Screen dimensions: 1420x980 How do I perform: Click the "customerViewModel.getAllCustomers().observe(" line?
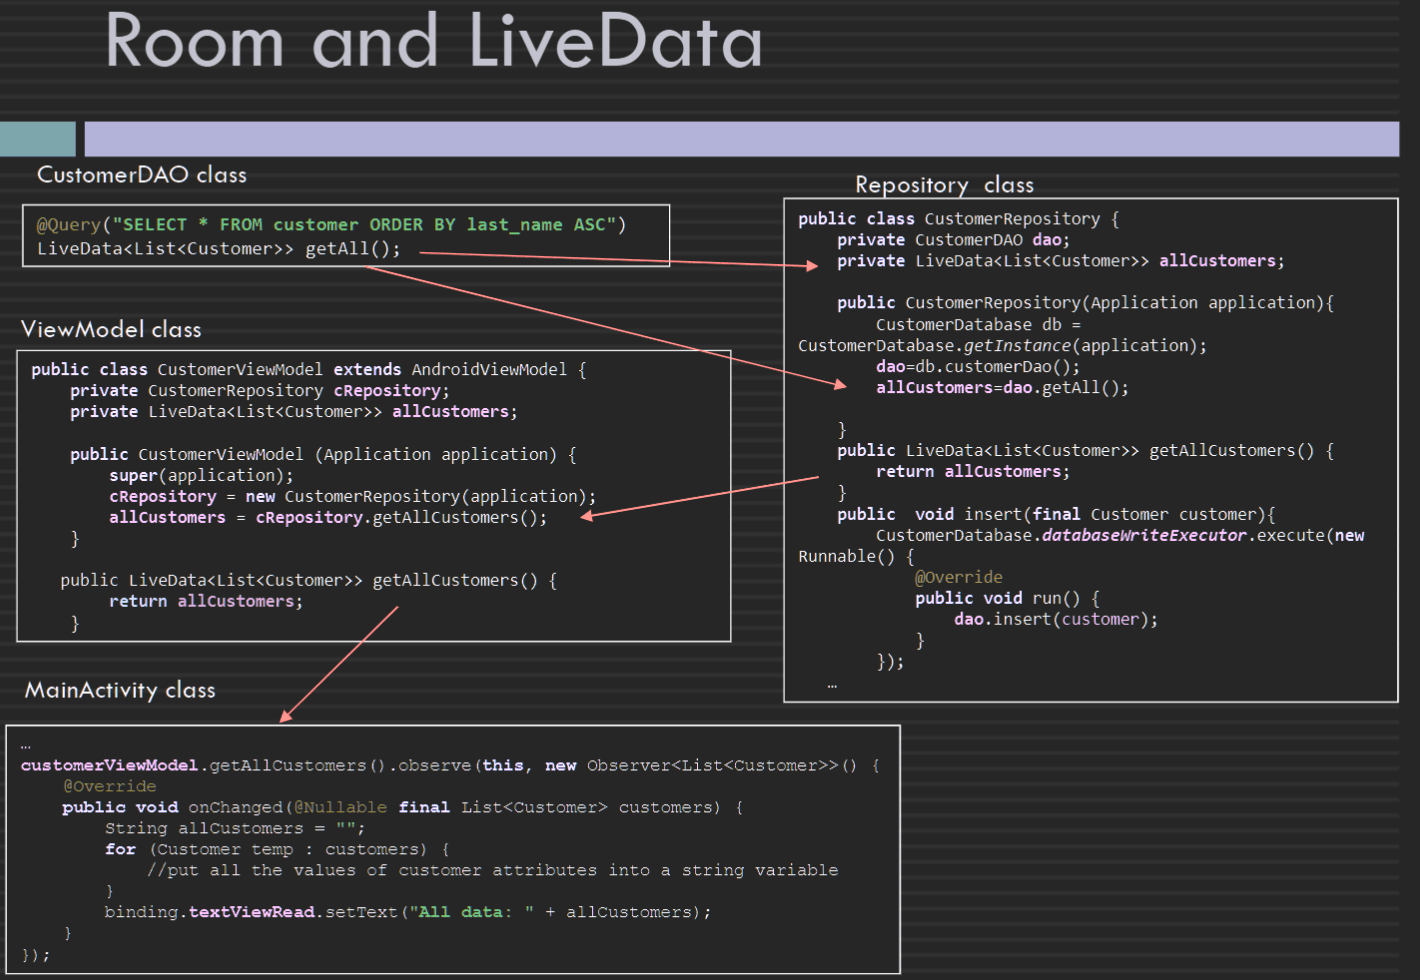[450, 766]
